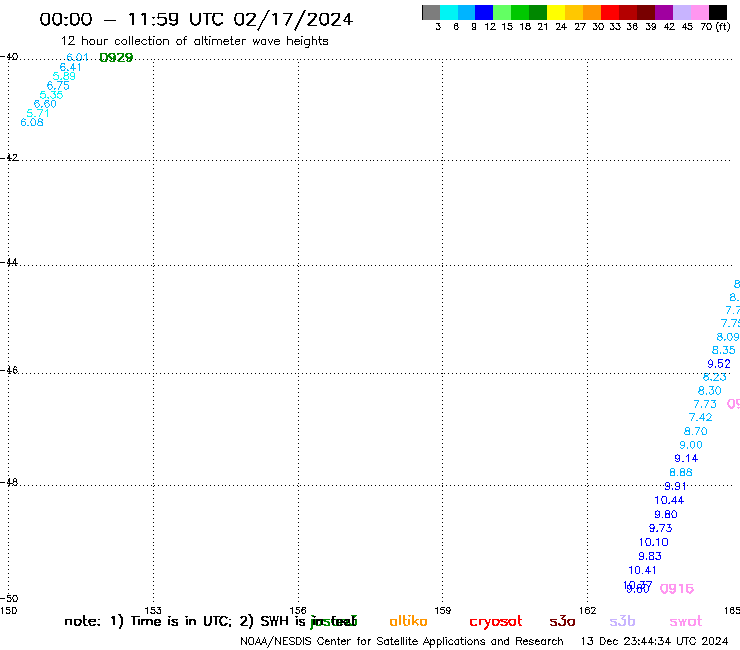Click the orange legend swatch

pos(592,12)
